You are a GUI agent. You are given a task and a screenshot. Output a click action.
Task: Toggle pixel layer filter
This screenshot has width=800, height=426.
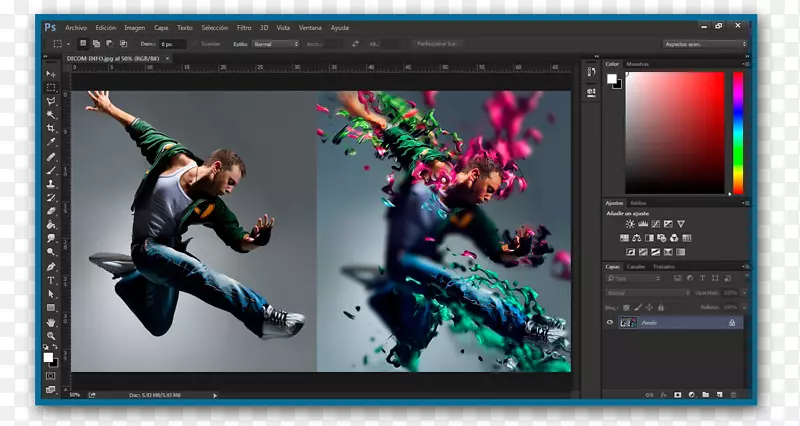[x=678, y=279]
